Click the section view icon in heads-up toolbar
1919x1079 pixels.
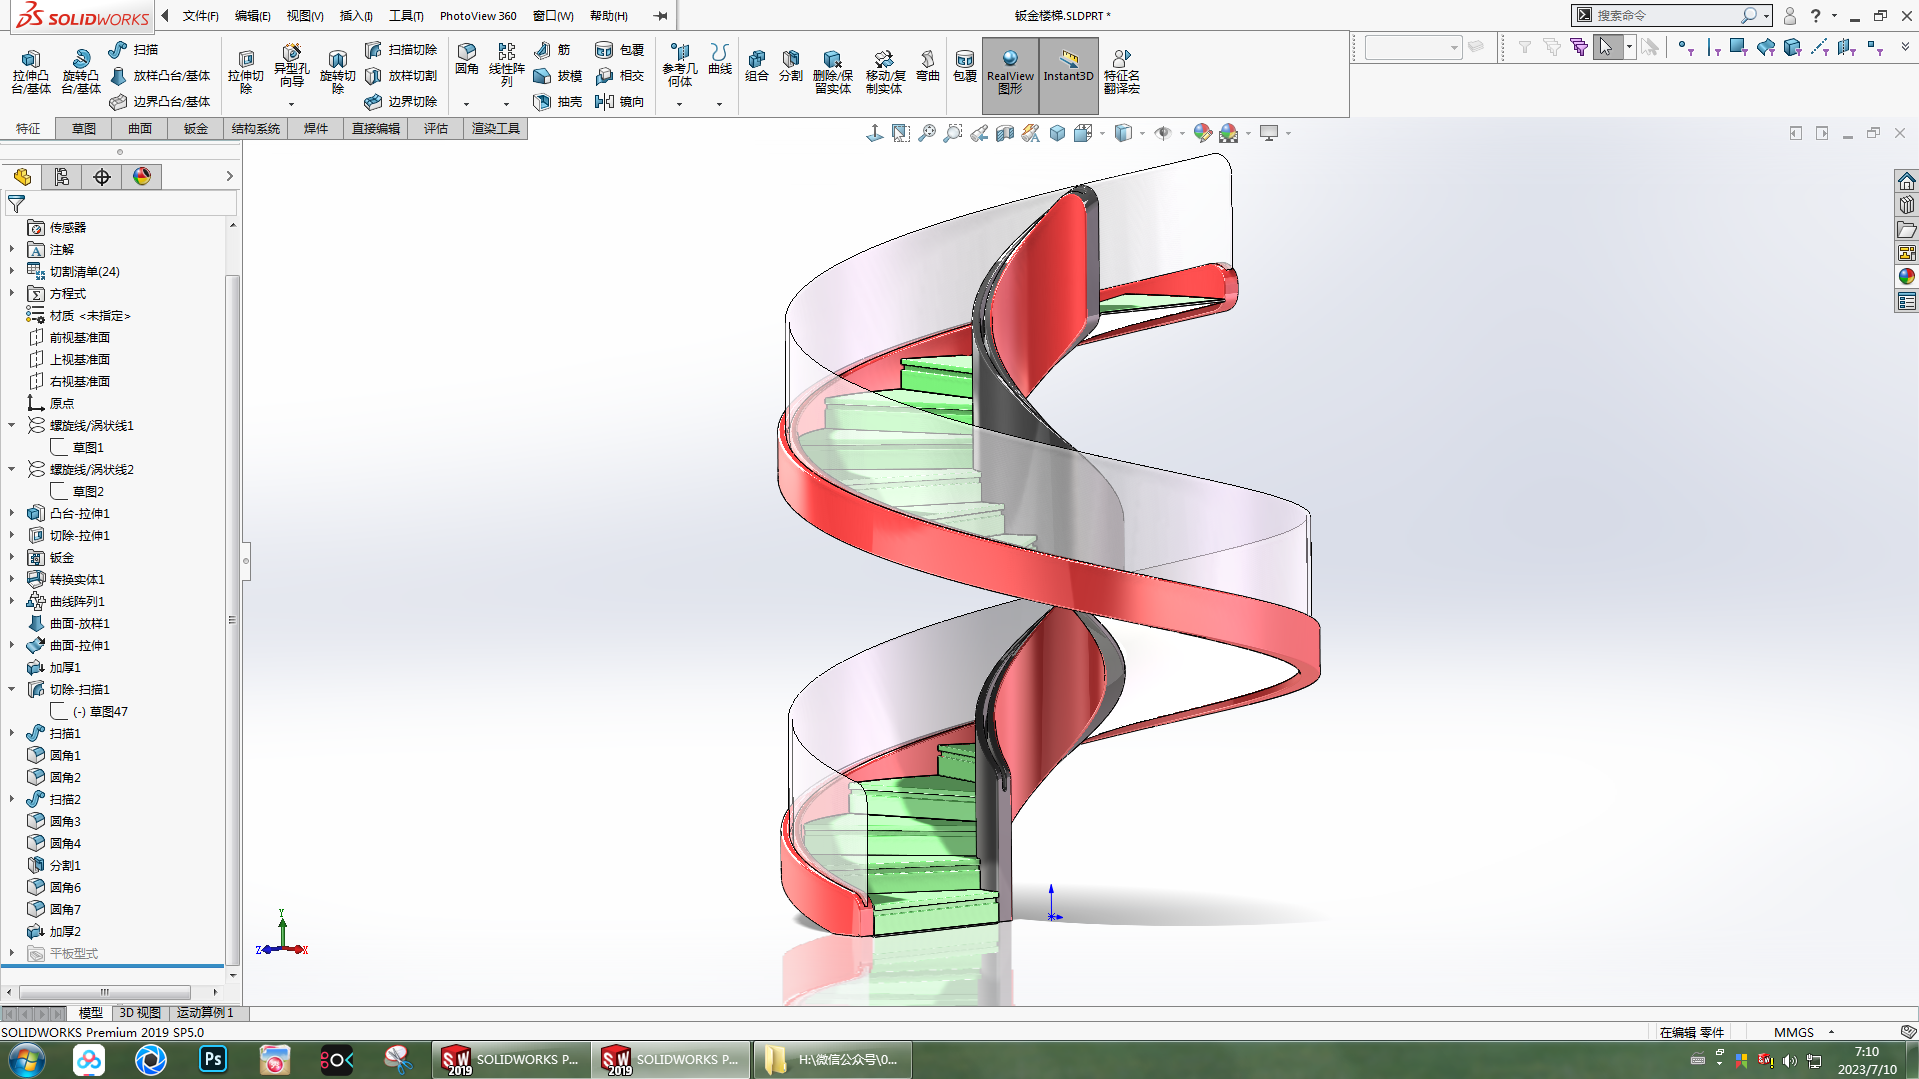pos(1005,133)
